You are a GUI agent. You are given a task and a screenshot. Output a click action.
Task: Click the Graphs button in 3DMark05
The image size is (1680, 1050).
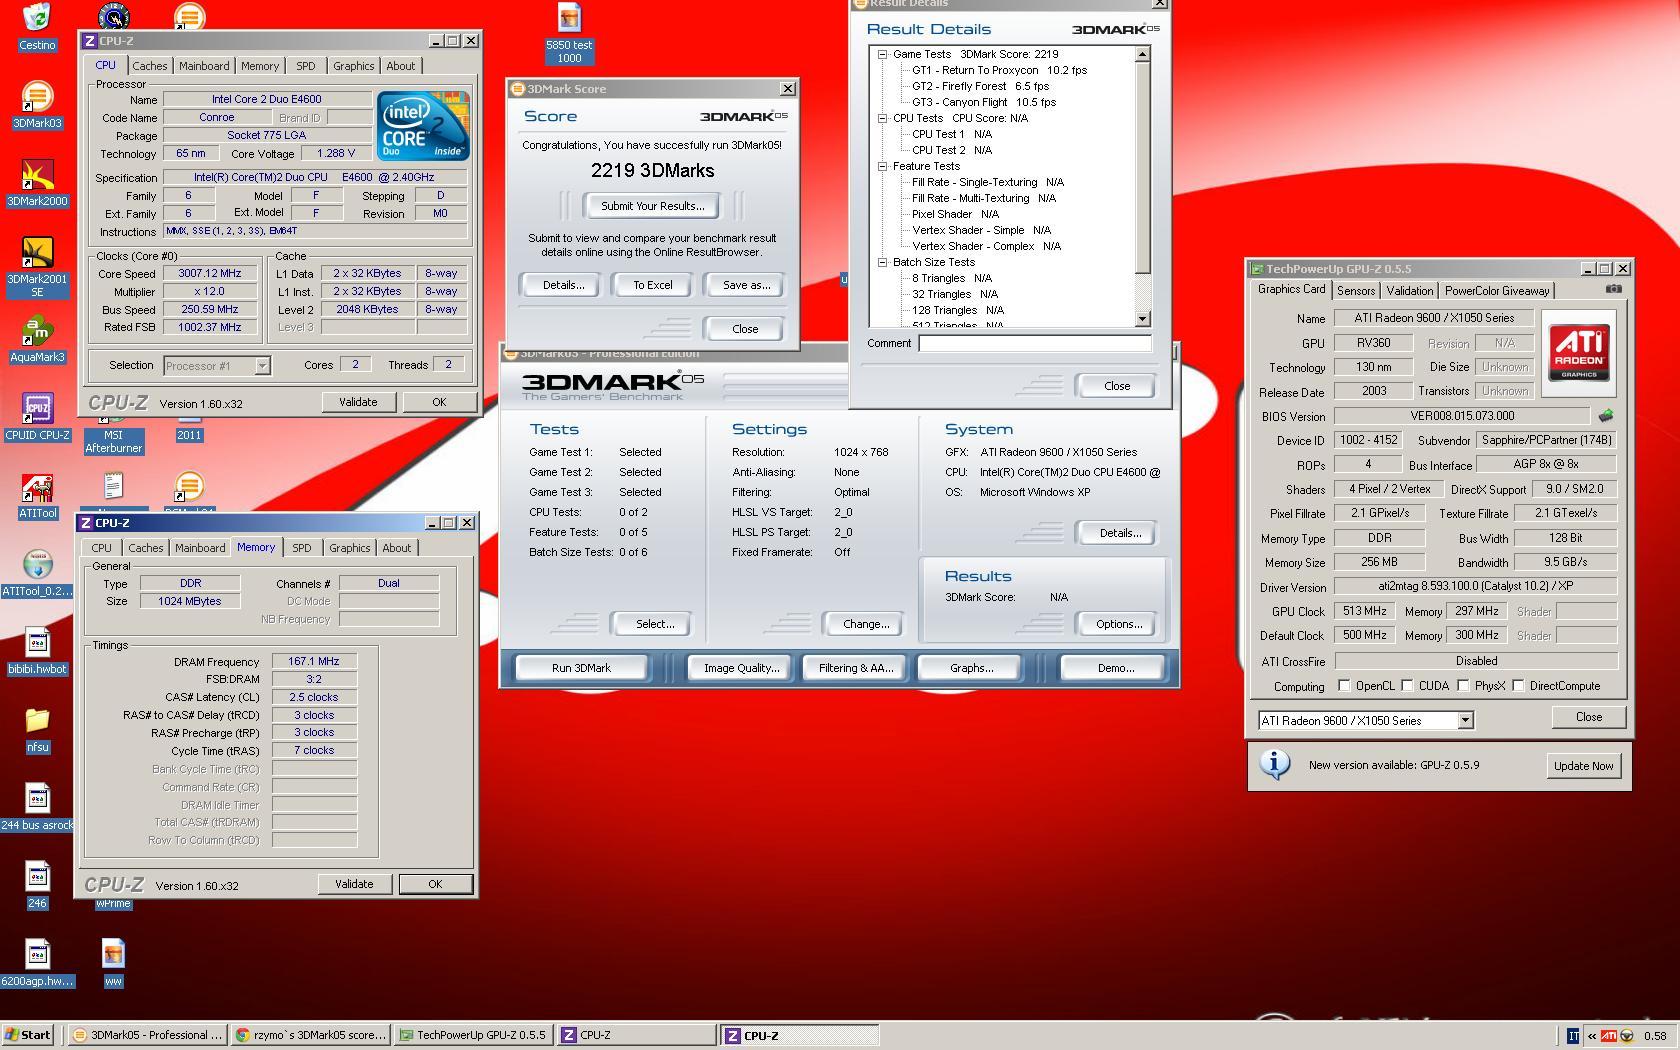coord(971,668)
